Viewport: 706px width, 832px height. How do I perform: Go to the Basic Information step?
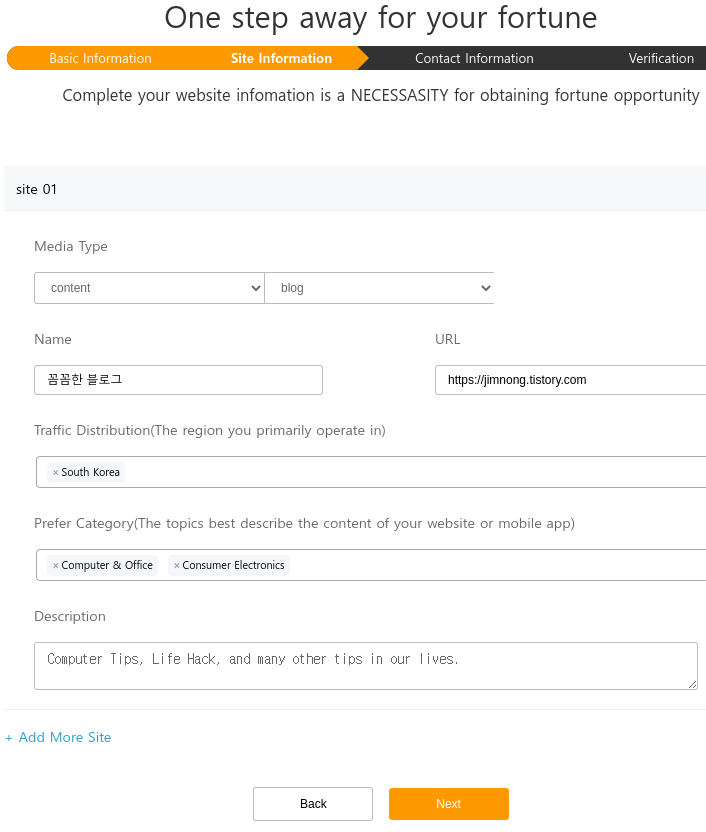100,58
